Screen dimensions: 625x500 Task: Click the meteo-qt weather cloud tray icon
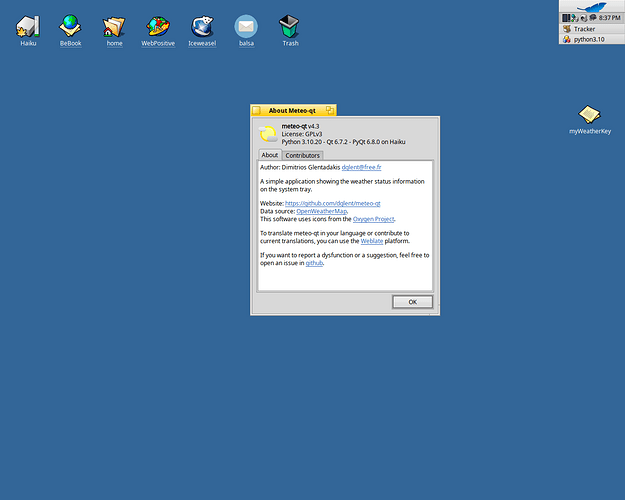593,18
